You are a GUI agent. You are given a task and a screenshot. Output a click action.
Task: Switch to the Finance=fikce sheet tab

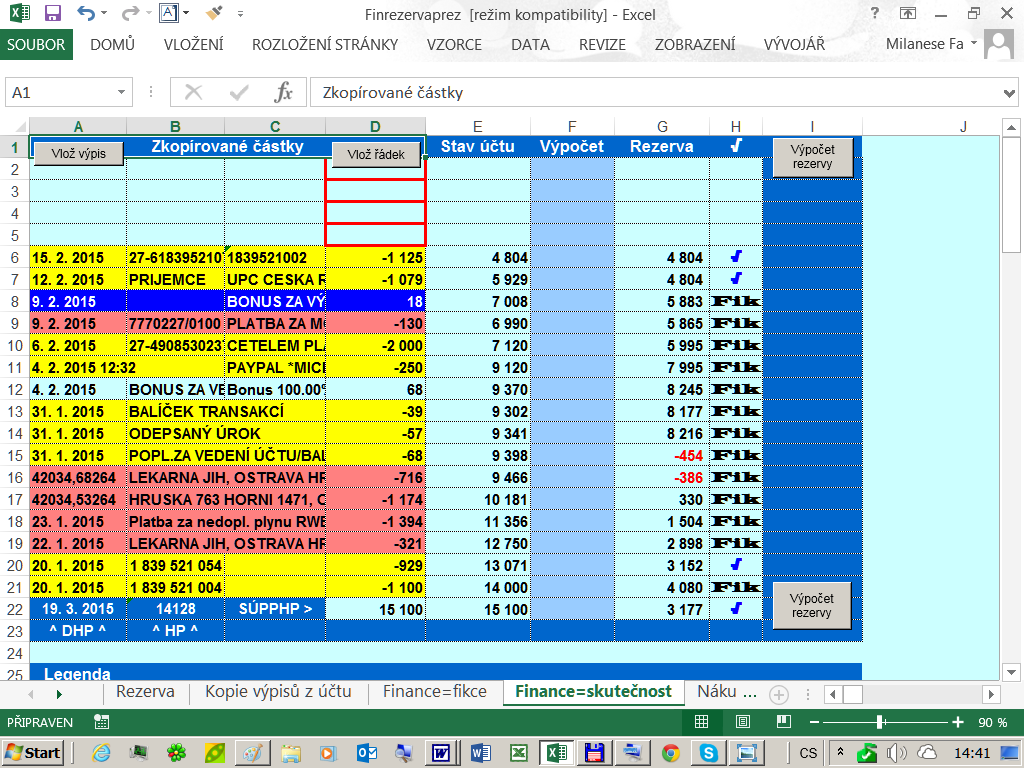tap(435, 691)
